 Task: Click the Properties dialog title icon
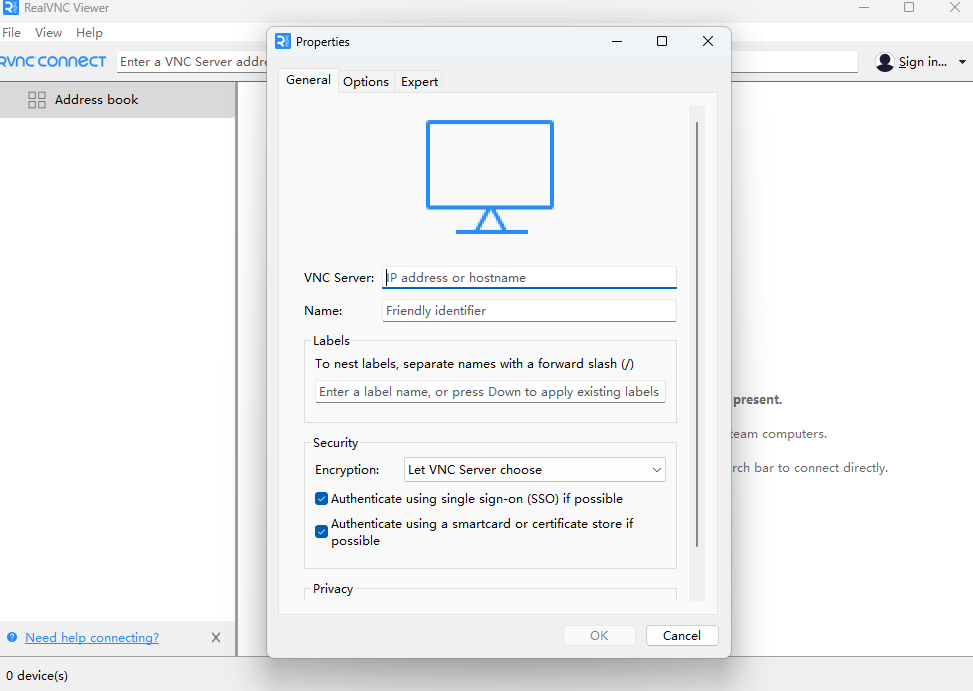282,42
